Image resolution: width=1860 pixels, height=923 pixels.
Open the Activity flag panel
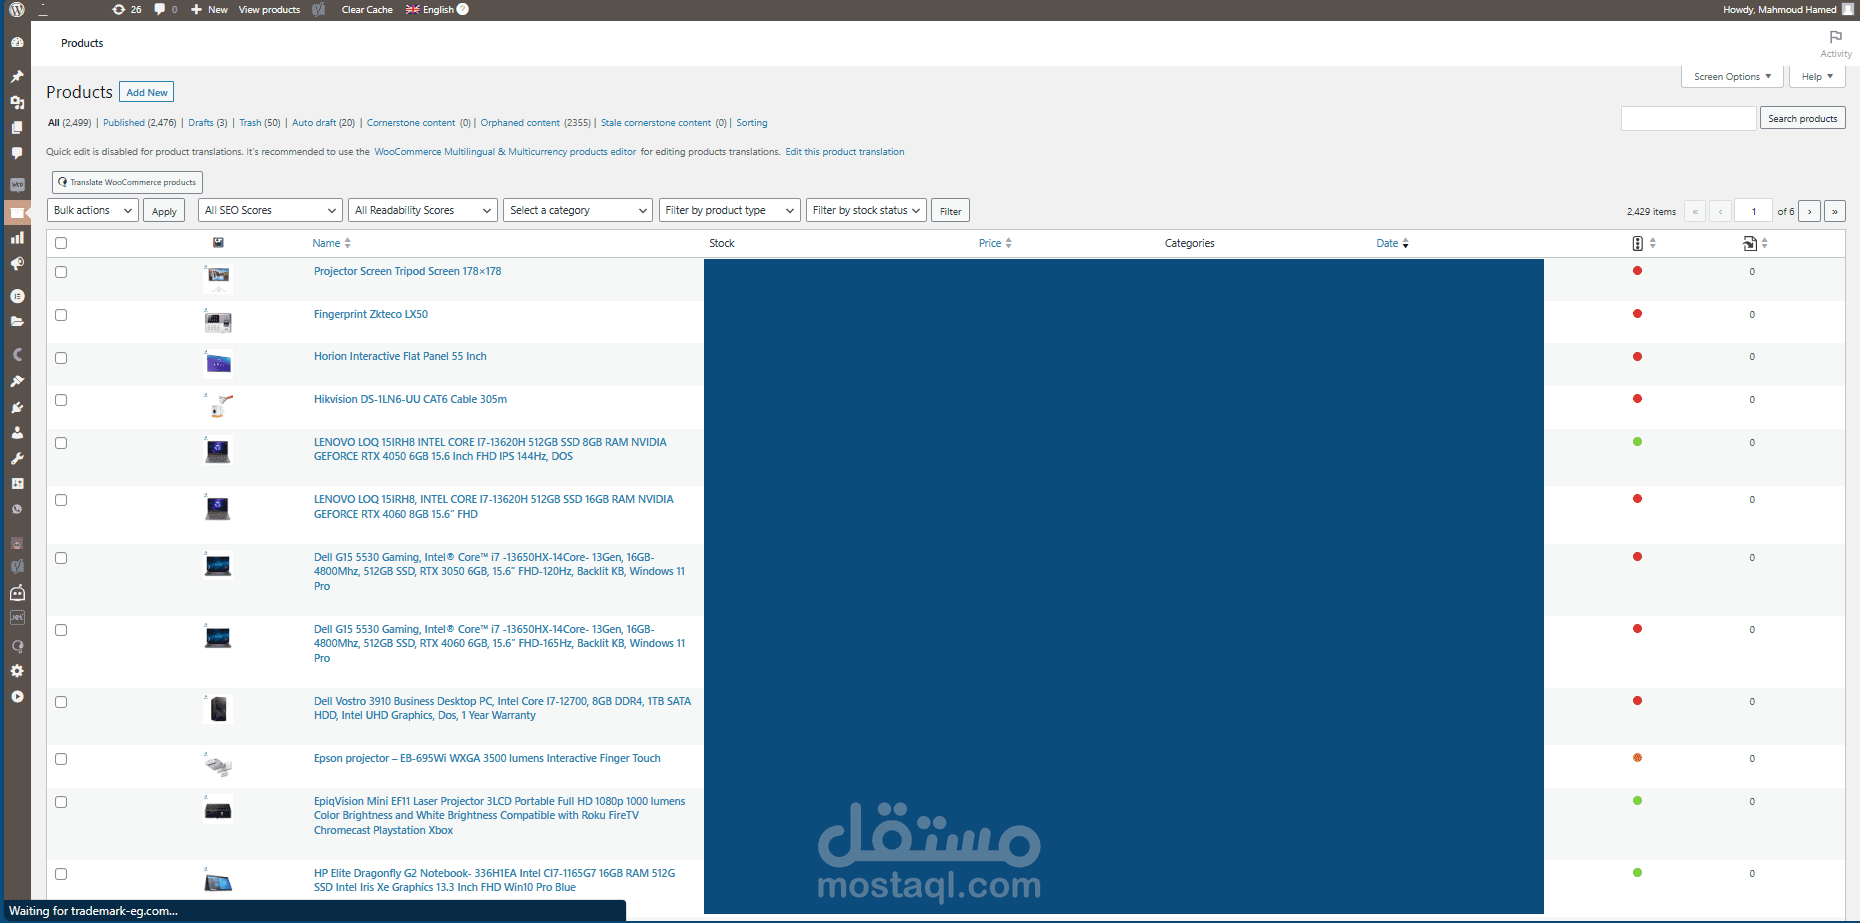[x=1836, y=43]
